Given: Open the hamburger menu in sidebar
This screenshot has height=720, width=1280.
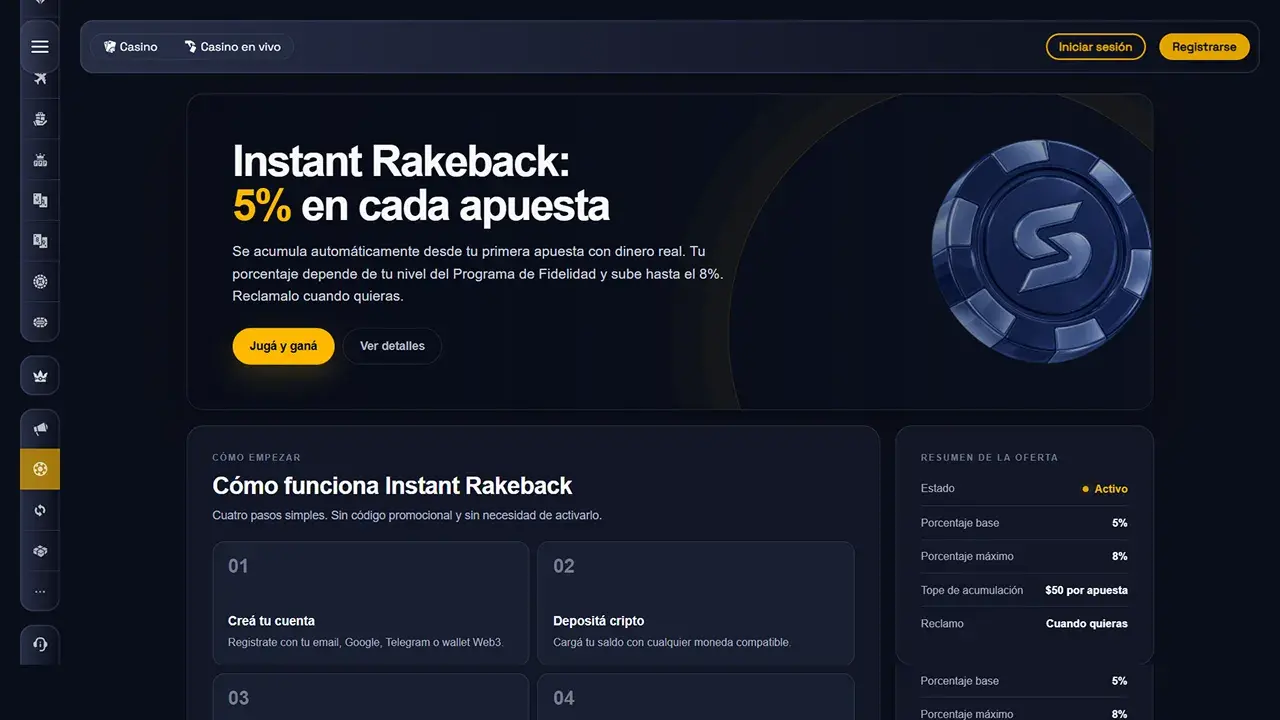Looking at the screenshot, I should pyautogui.click(x=40, y=47).
